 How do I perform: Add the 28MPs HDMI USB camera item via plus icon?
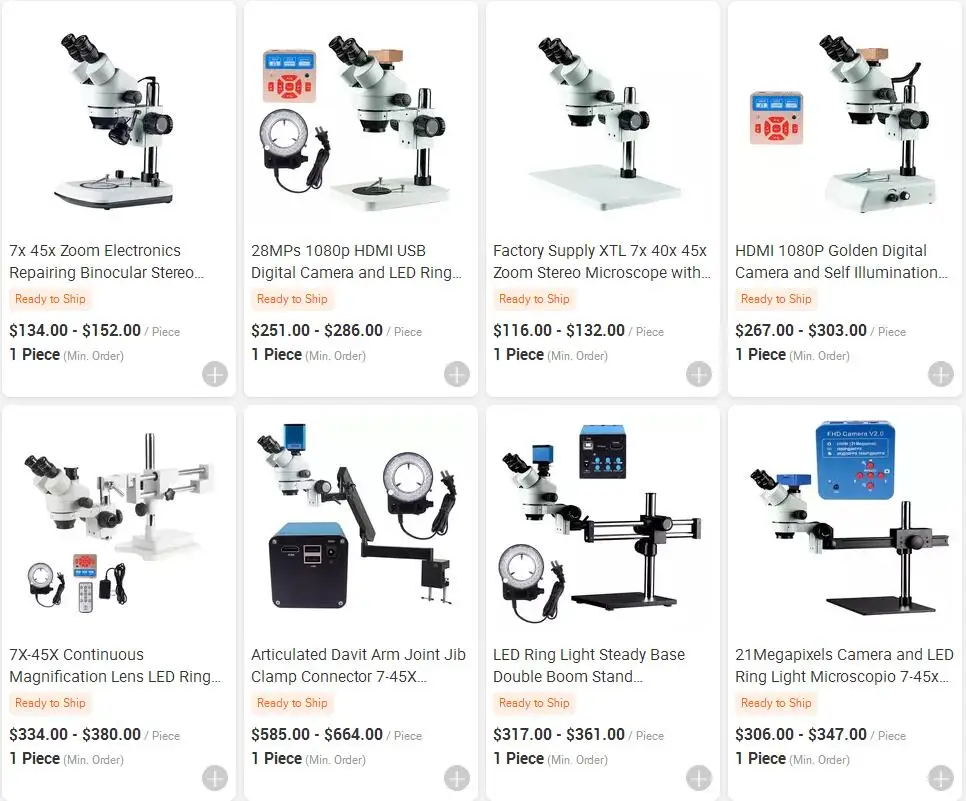point(457,374)
